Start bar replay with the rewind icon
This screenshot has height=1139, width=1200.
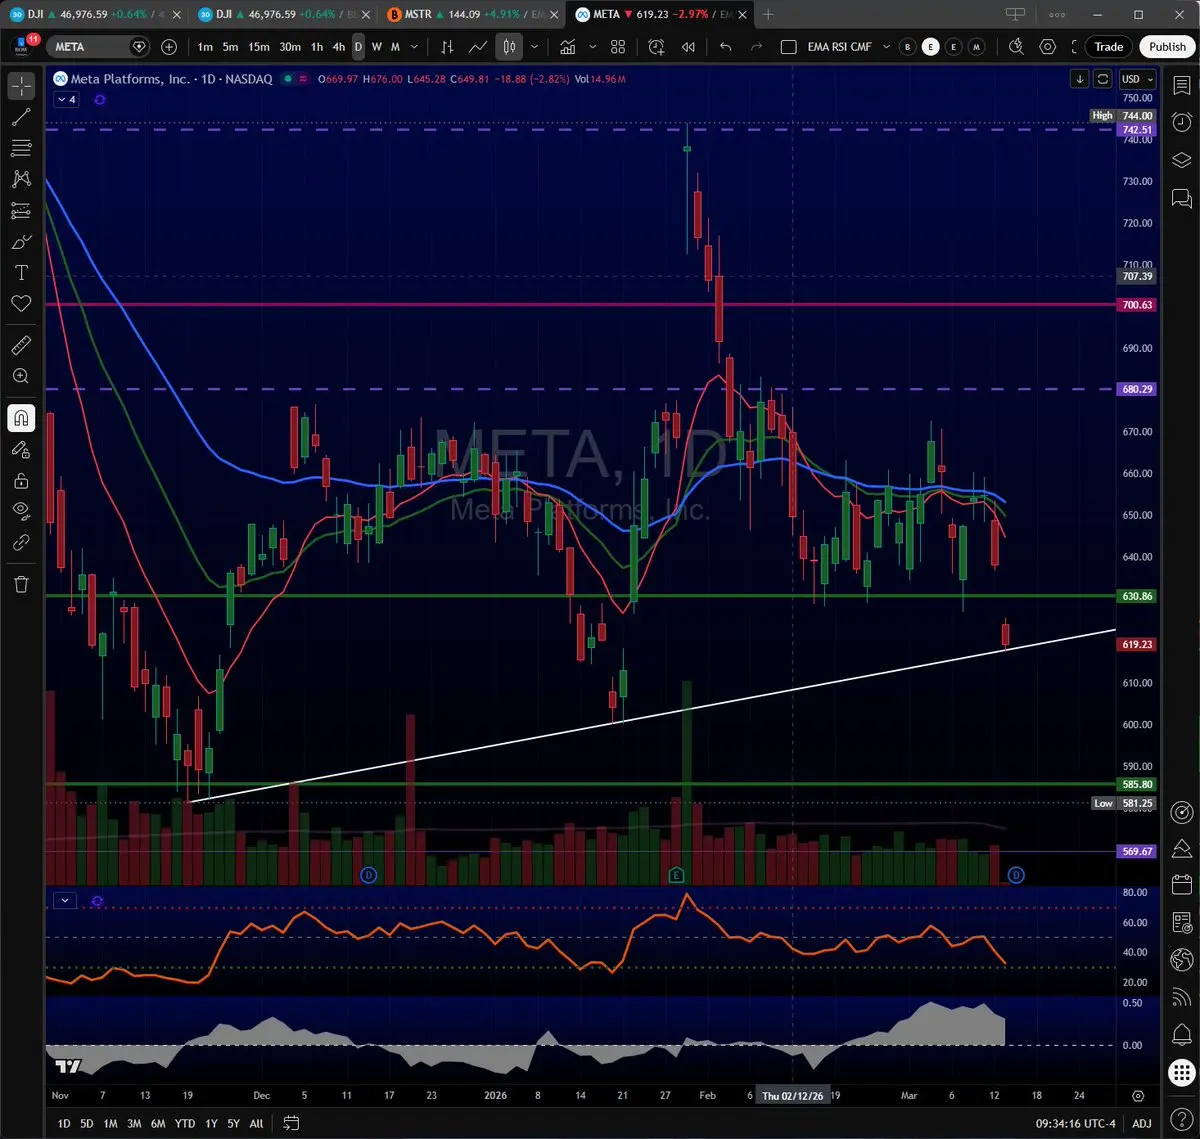(688, 47)
